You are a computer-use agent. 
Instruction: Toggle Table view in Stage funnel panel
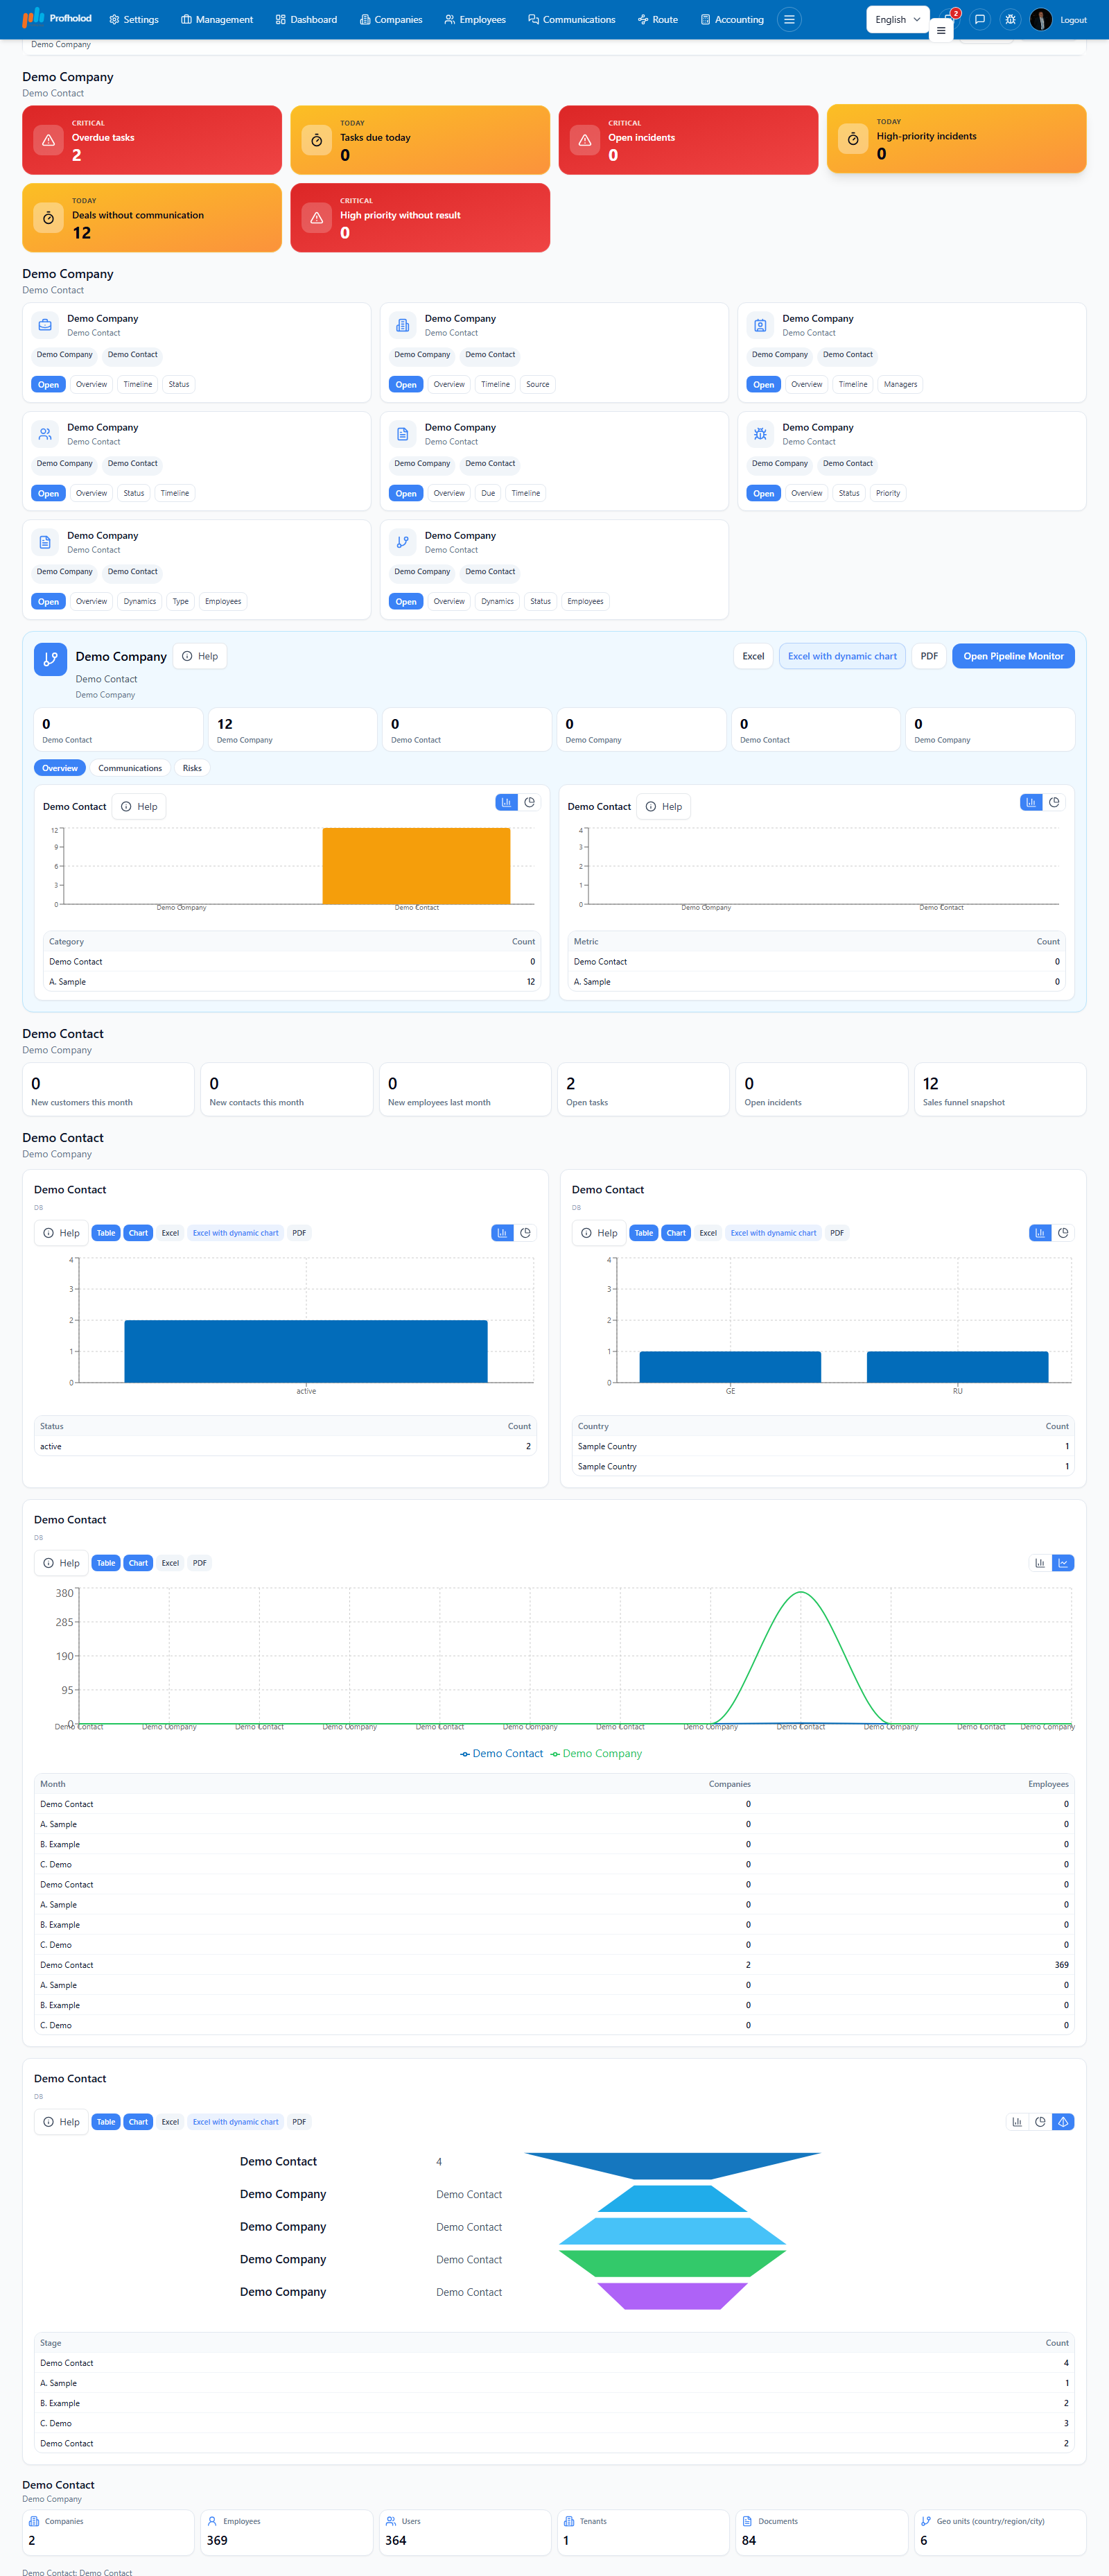click(106, 2122)
